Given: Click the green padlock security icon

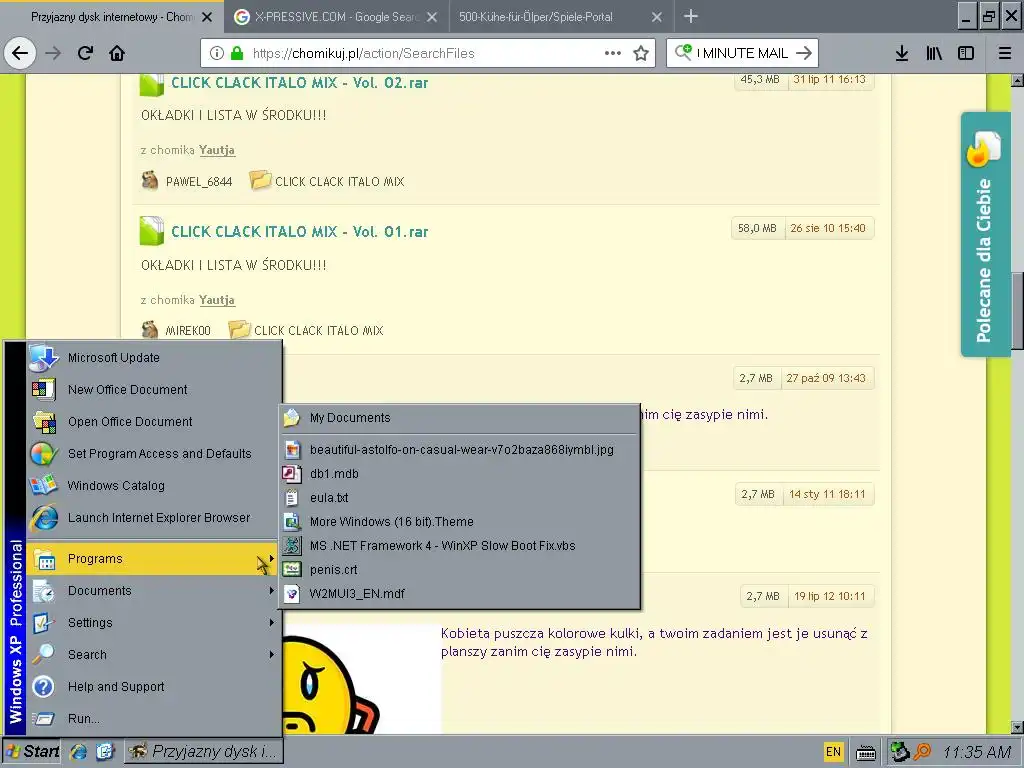Looking at the screenshot, I should (237, 53).
